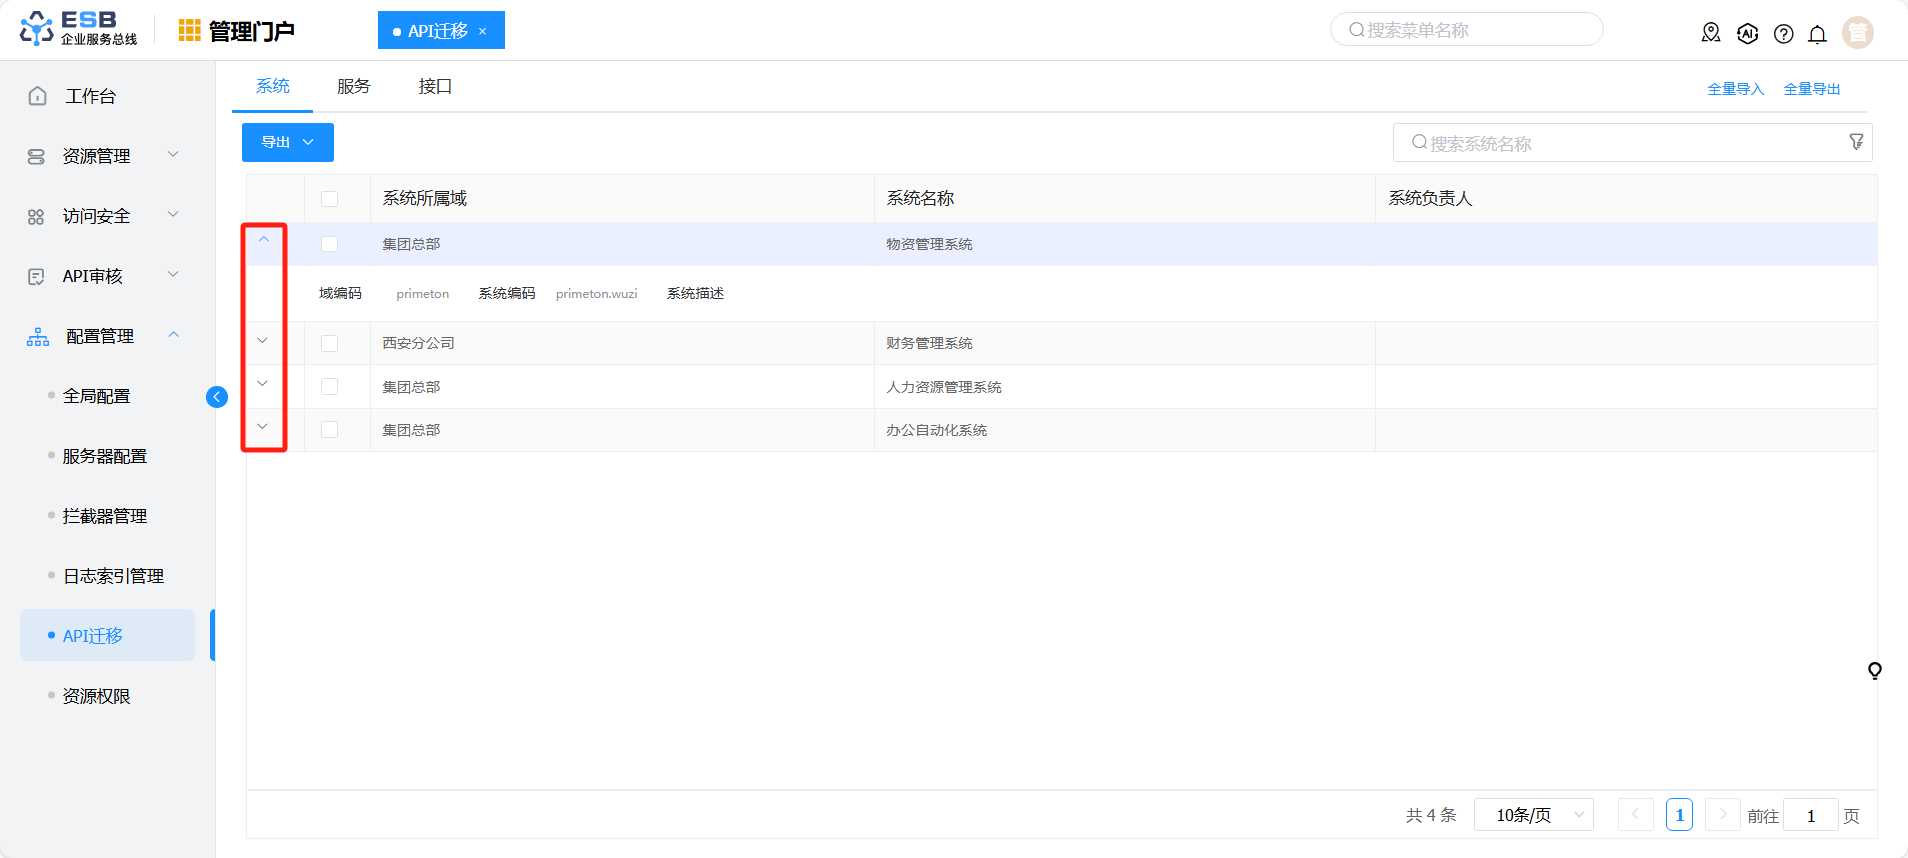
Task: Collapse sidebar with blue arrow button
Action: (x=217, y=397)
